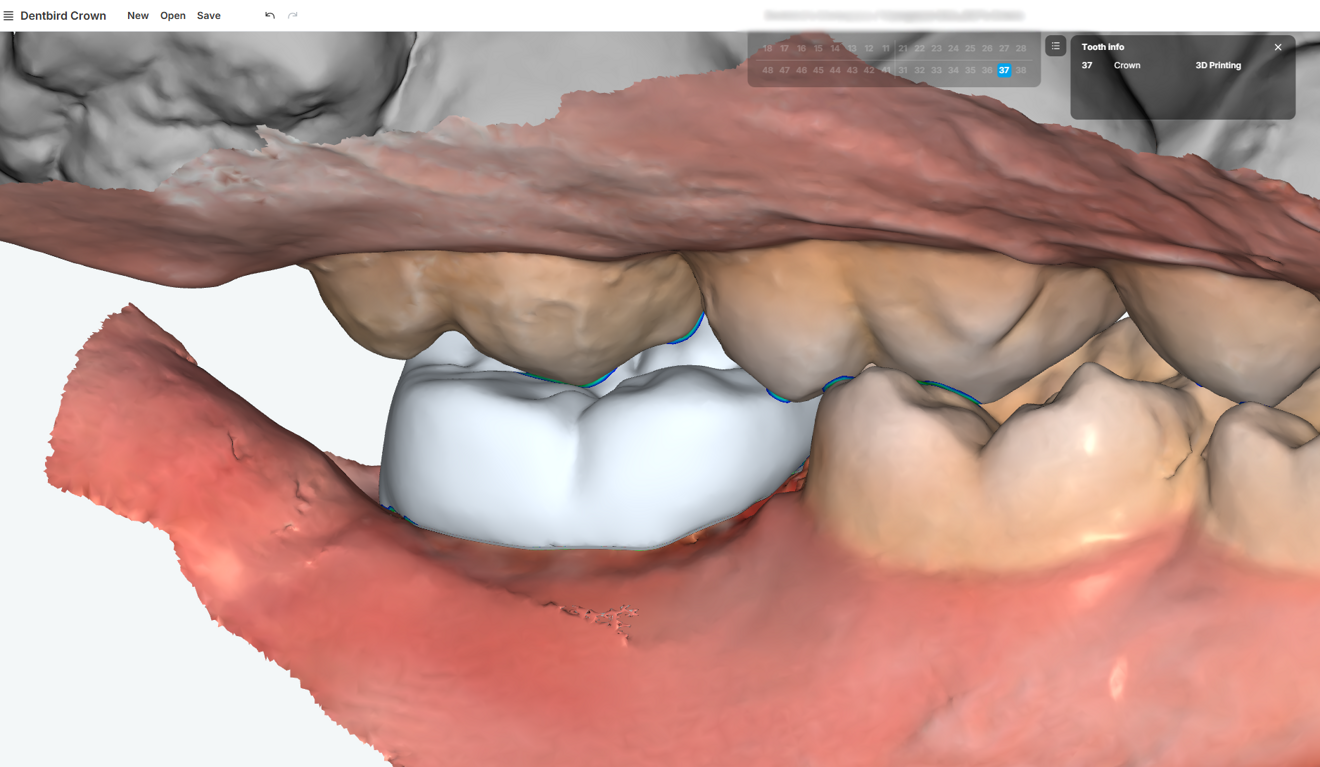Click the Redo arrow icon

click(292, 15)
